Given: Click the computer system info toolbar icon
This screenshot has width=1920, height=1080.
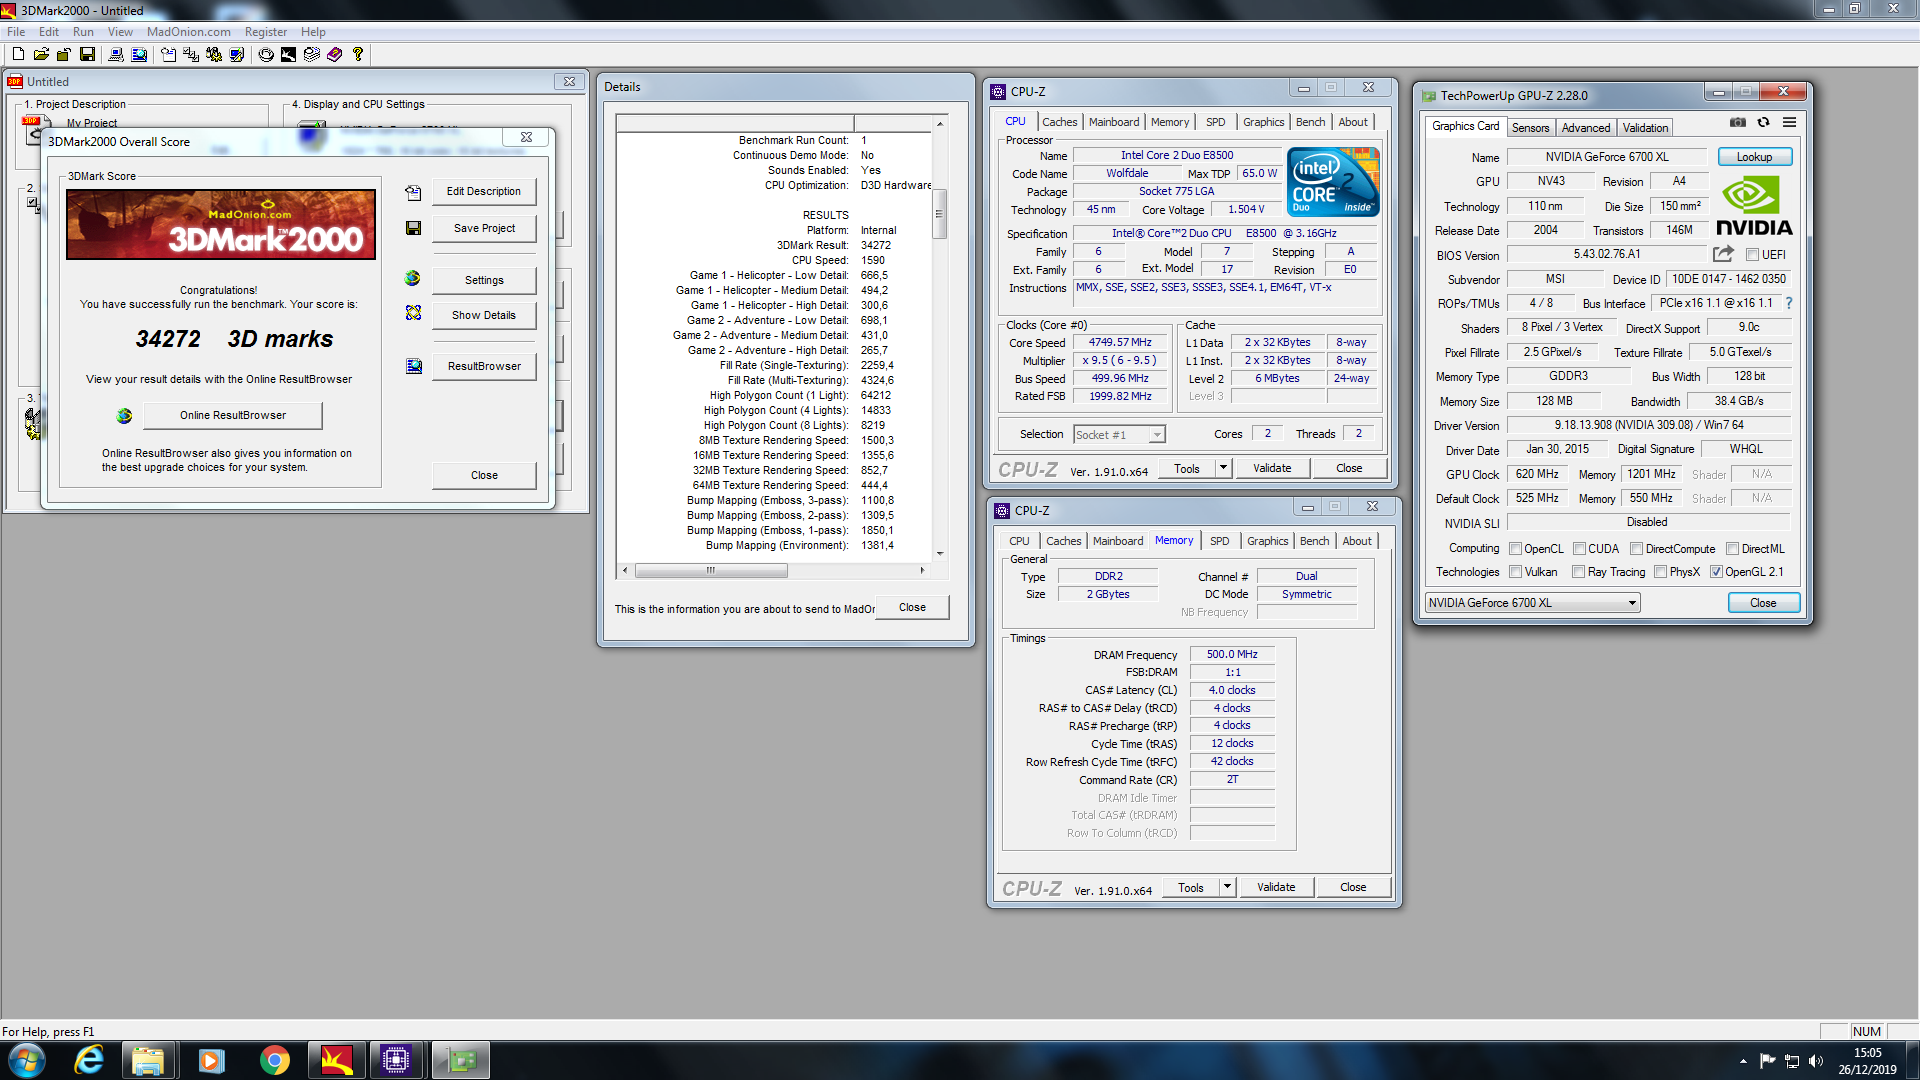Looking at the screenshot, I should click(x=116, y=54).
